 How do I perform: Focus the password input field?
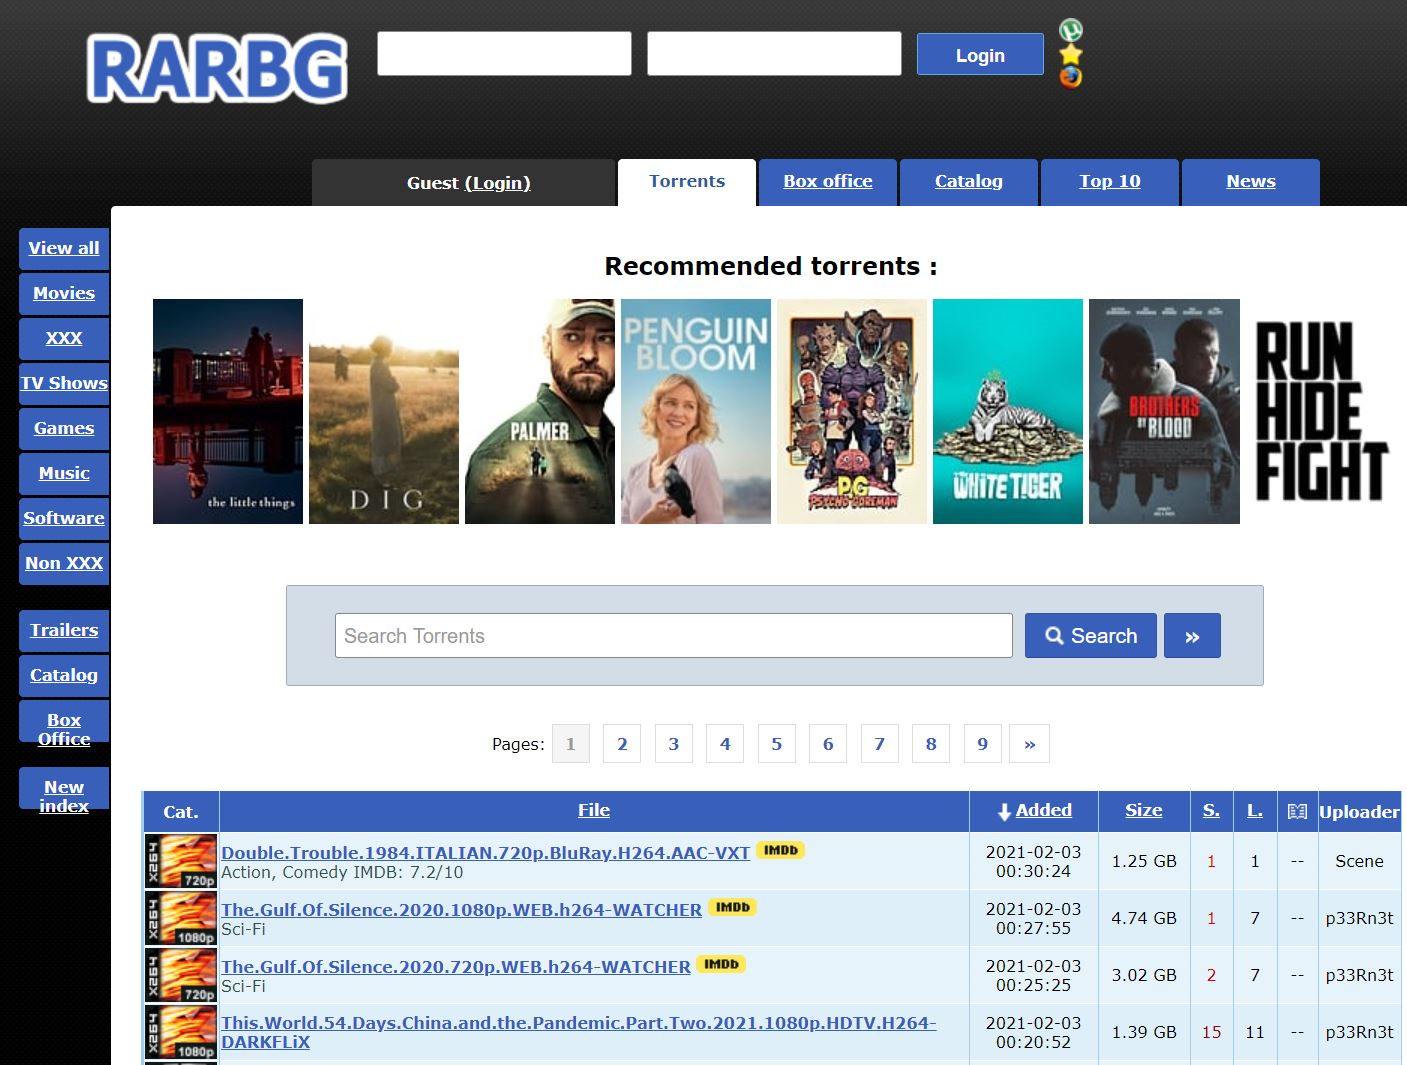(x=774, y=54)
